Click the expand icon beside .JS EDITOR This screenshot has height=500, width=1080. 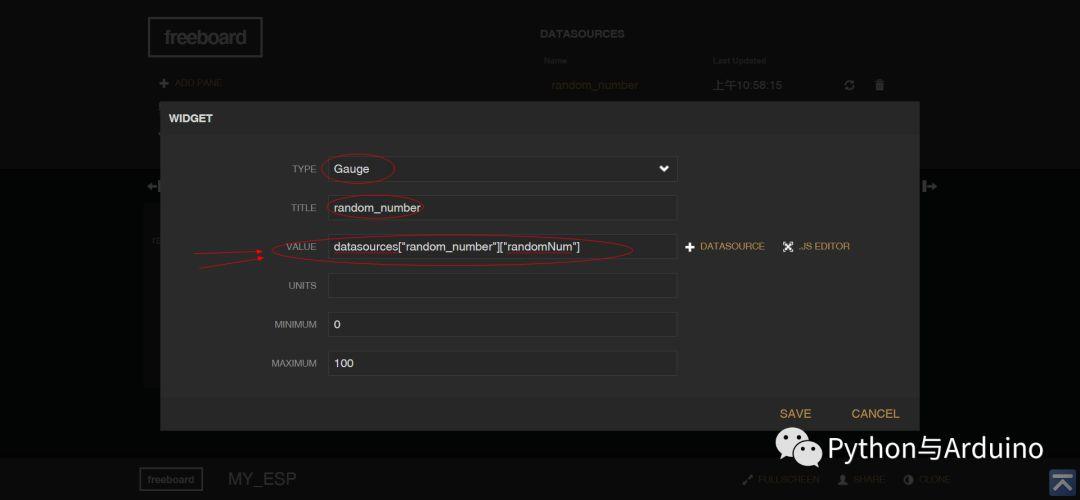click(788, 247)
